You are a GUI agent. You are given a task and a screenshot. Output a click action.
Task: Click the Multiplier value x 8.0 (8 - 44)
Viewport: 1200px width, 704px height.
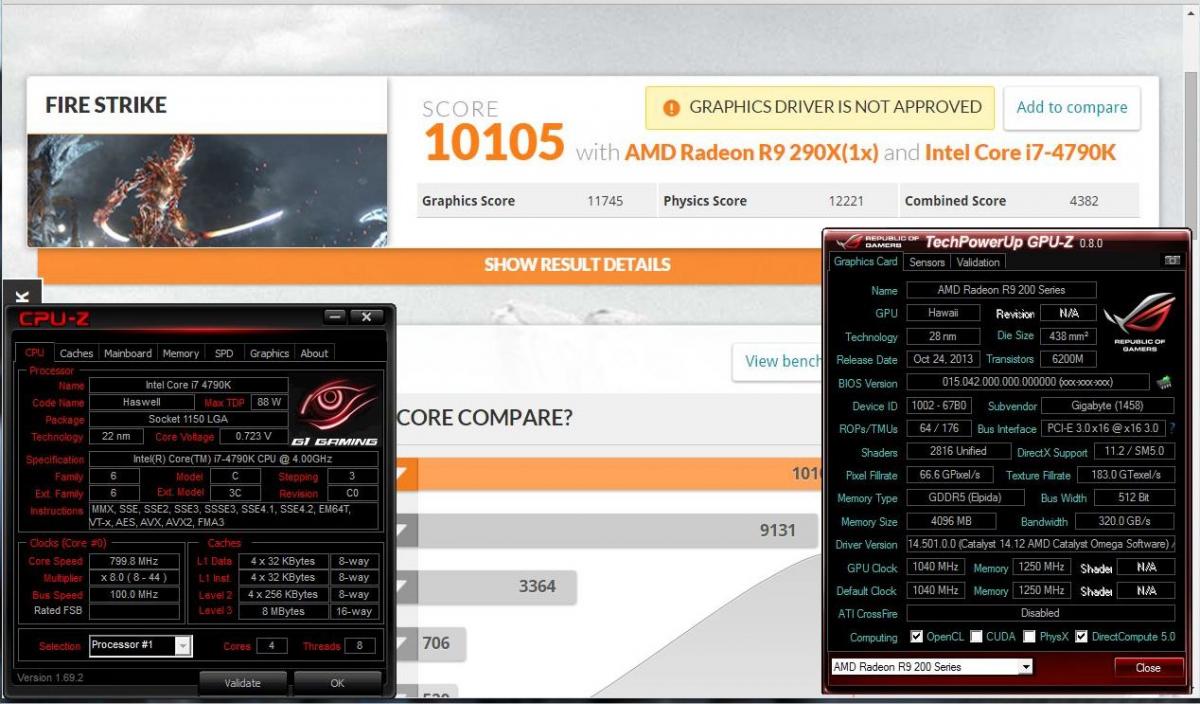[x=135, y=578]
